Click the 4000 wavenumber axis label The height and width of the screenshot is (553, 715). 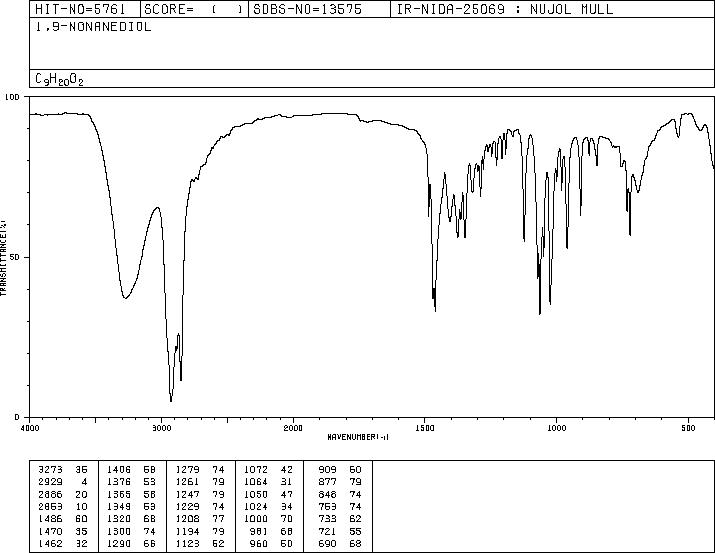point(30,428)
